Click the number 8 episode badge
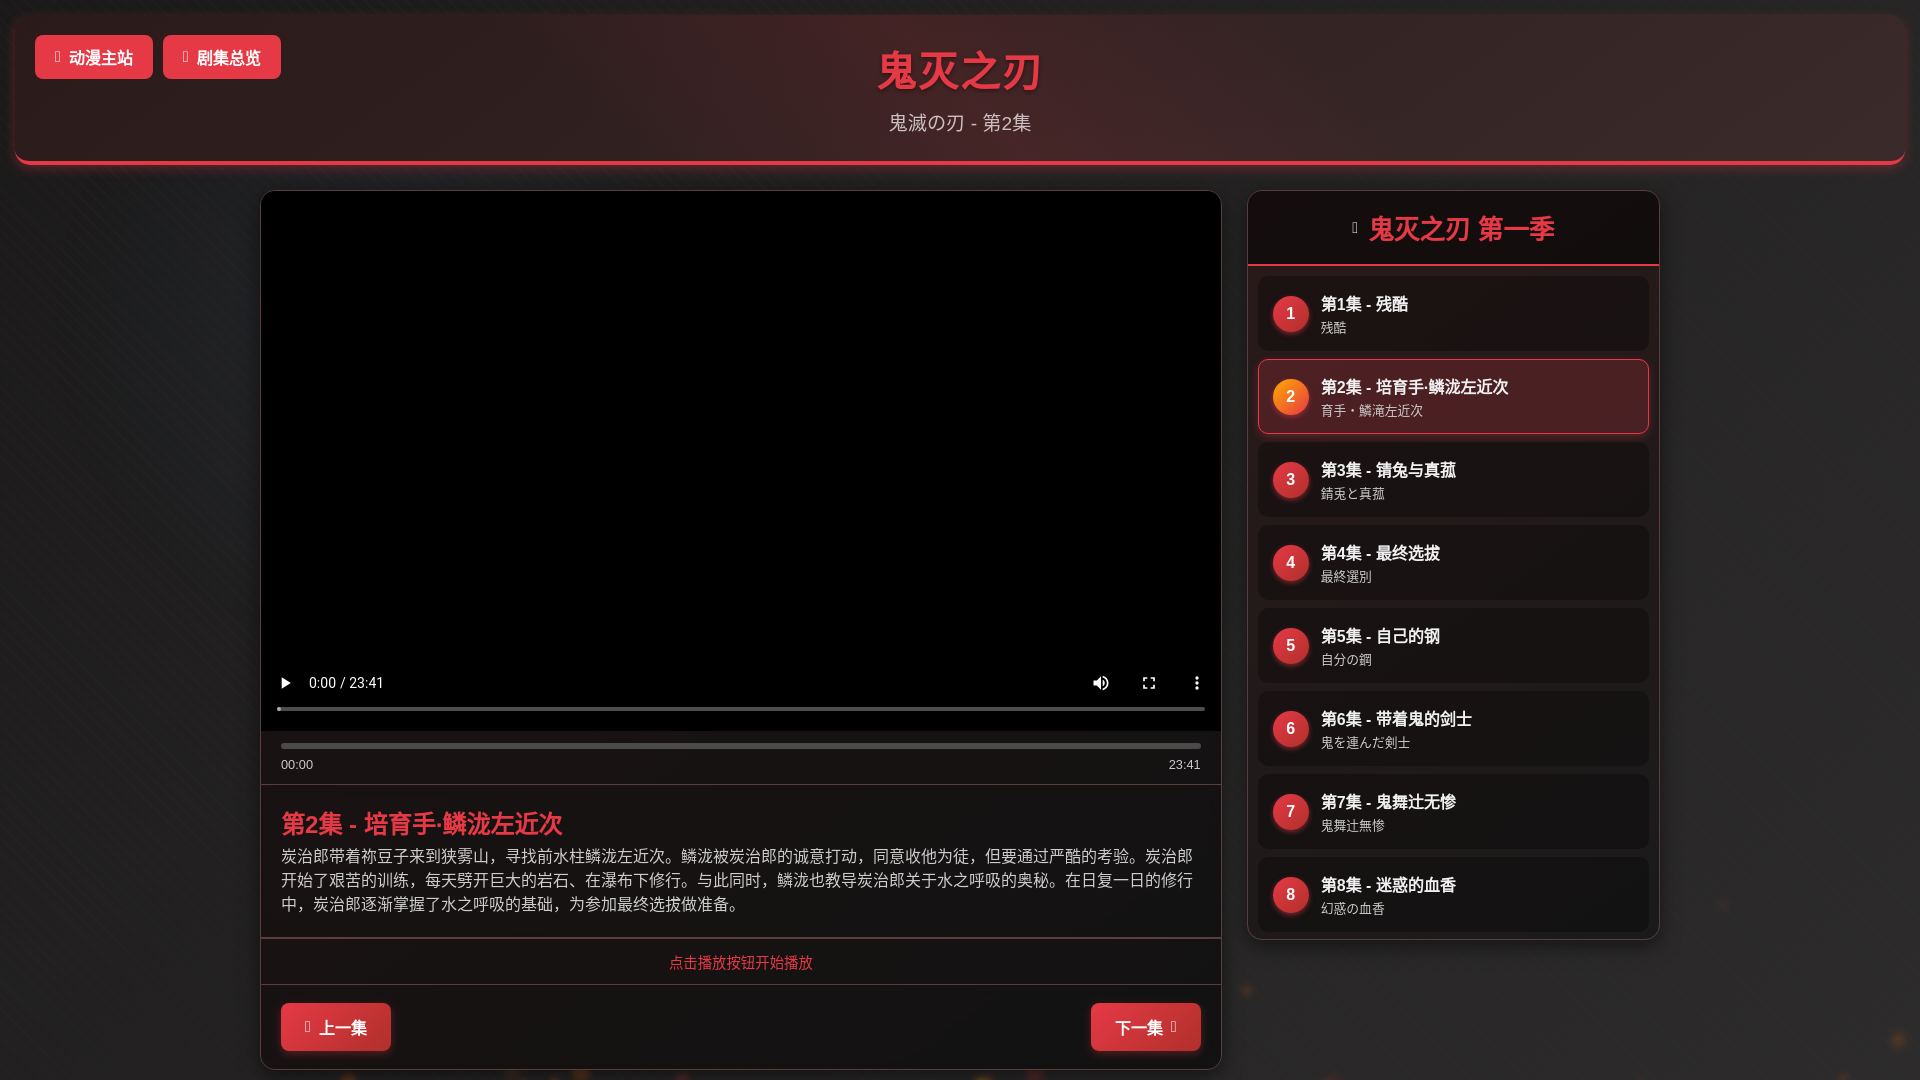The height and width of the screenshot is (1080, 1920). [1291, 895]
